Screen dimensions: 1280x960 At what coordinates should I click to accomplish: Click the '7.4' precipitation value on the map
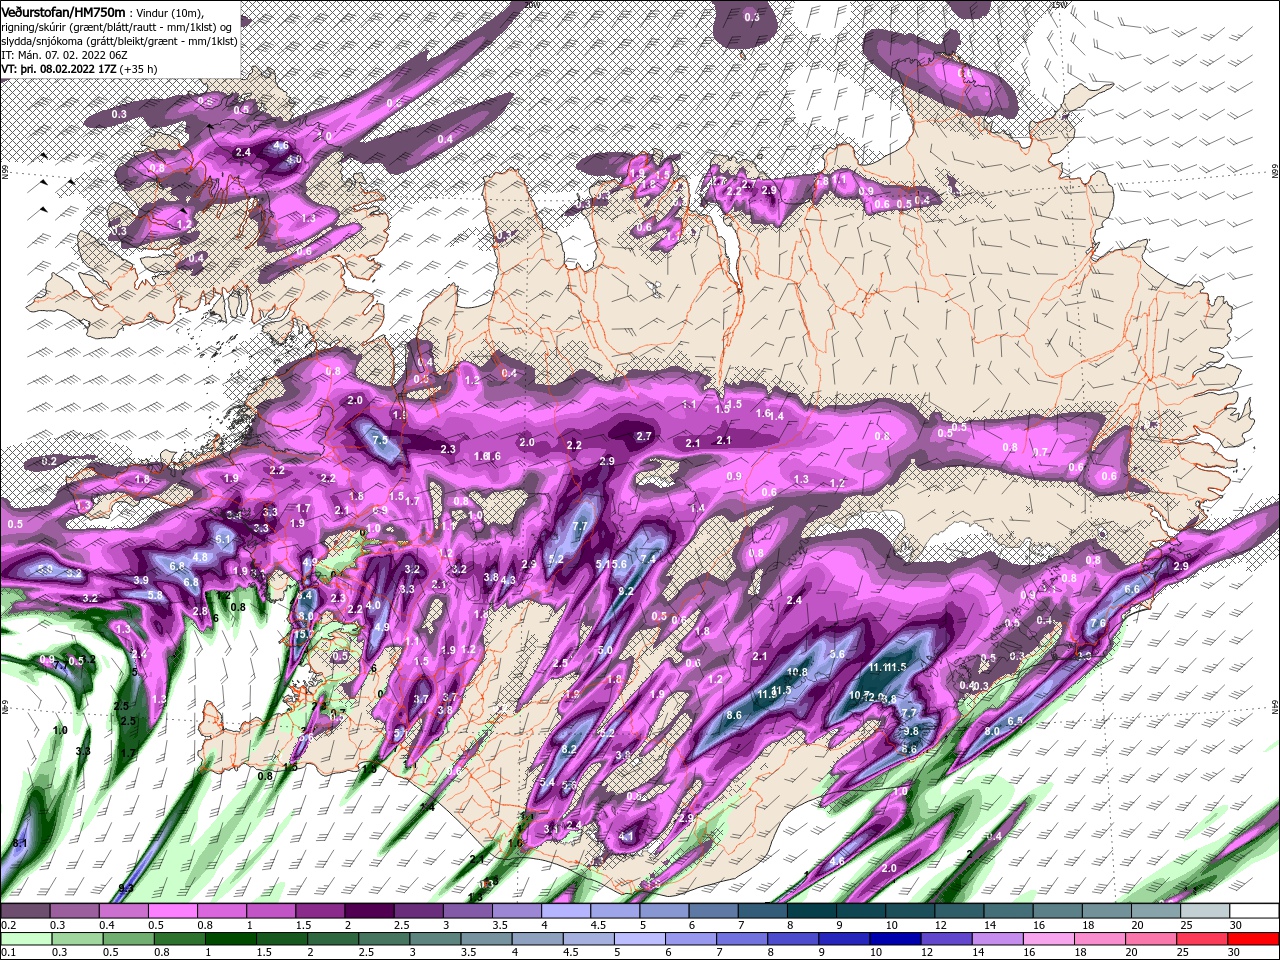pyautogui.click(x=647, y=559)
